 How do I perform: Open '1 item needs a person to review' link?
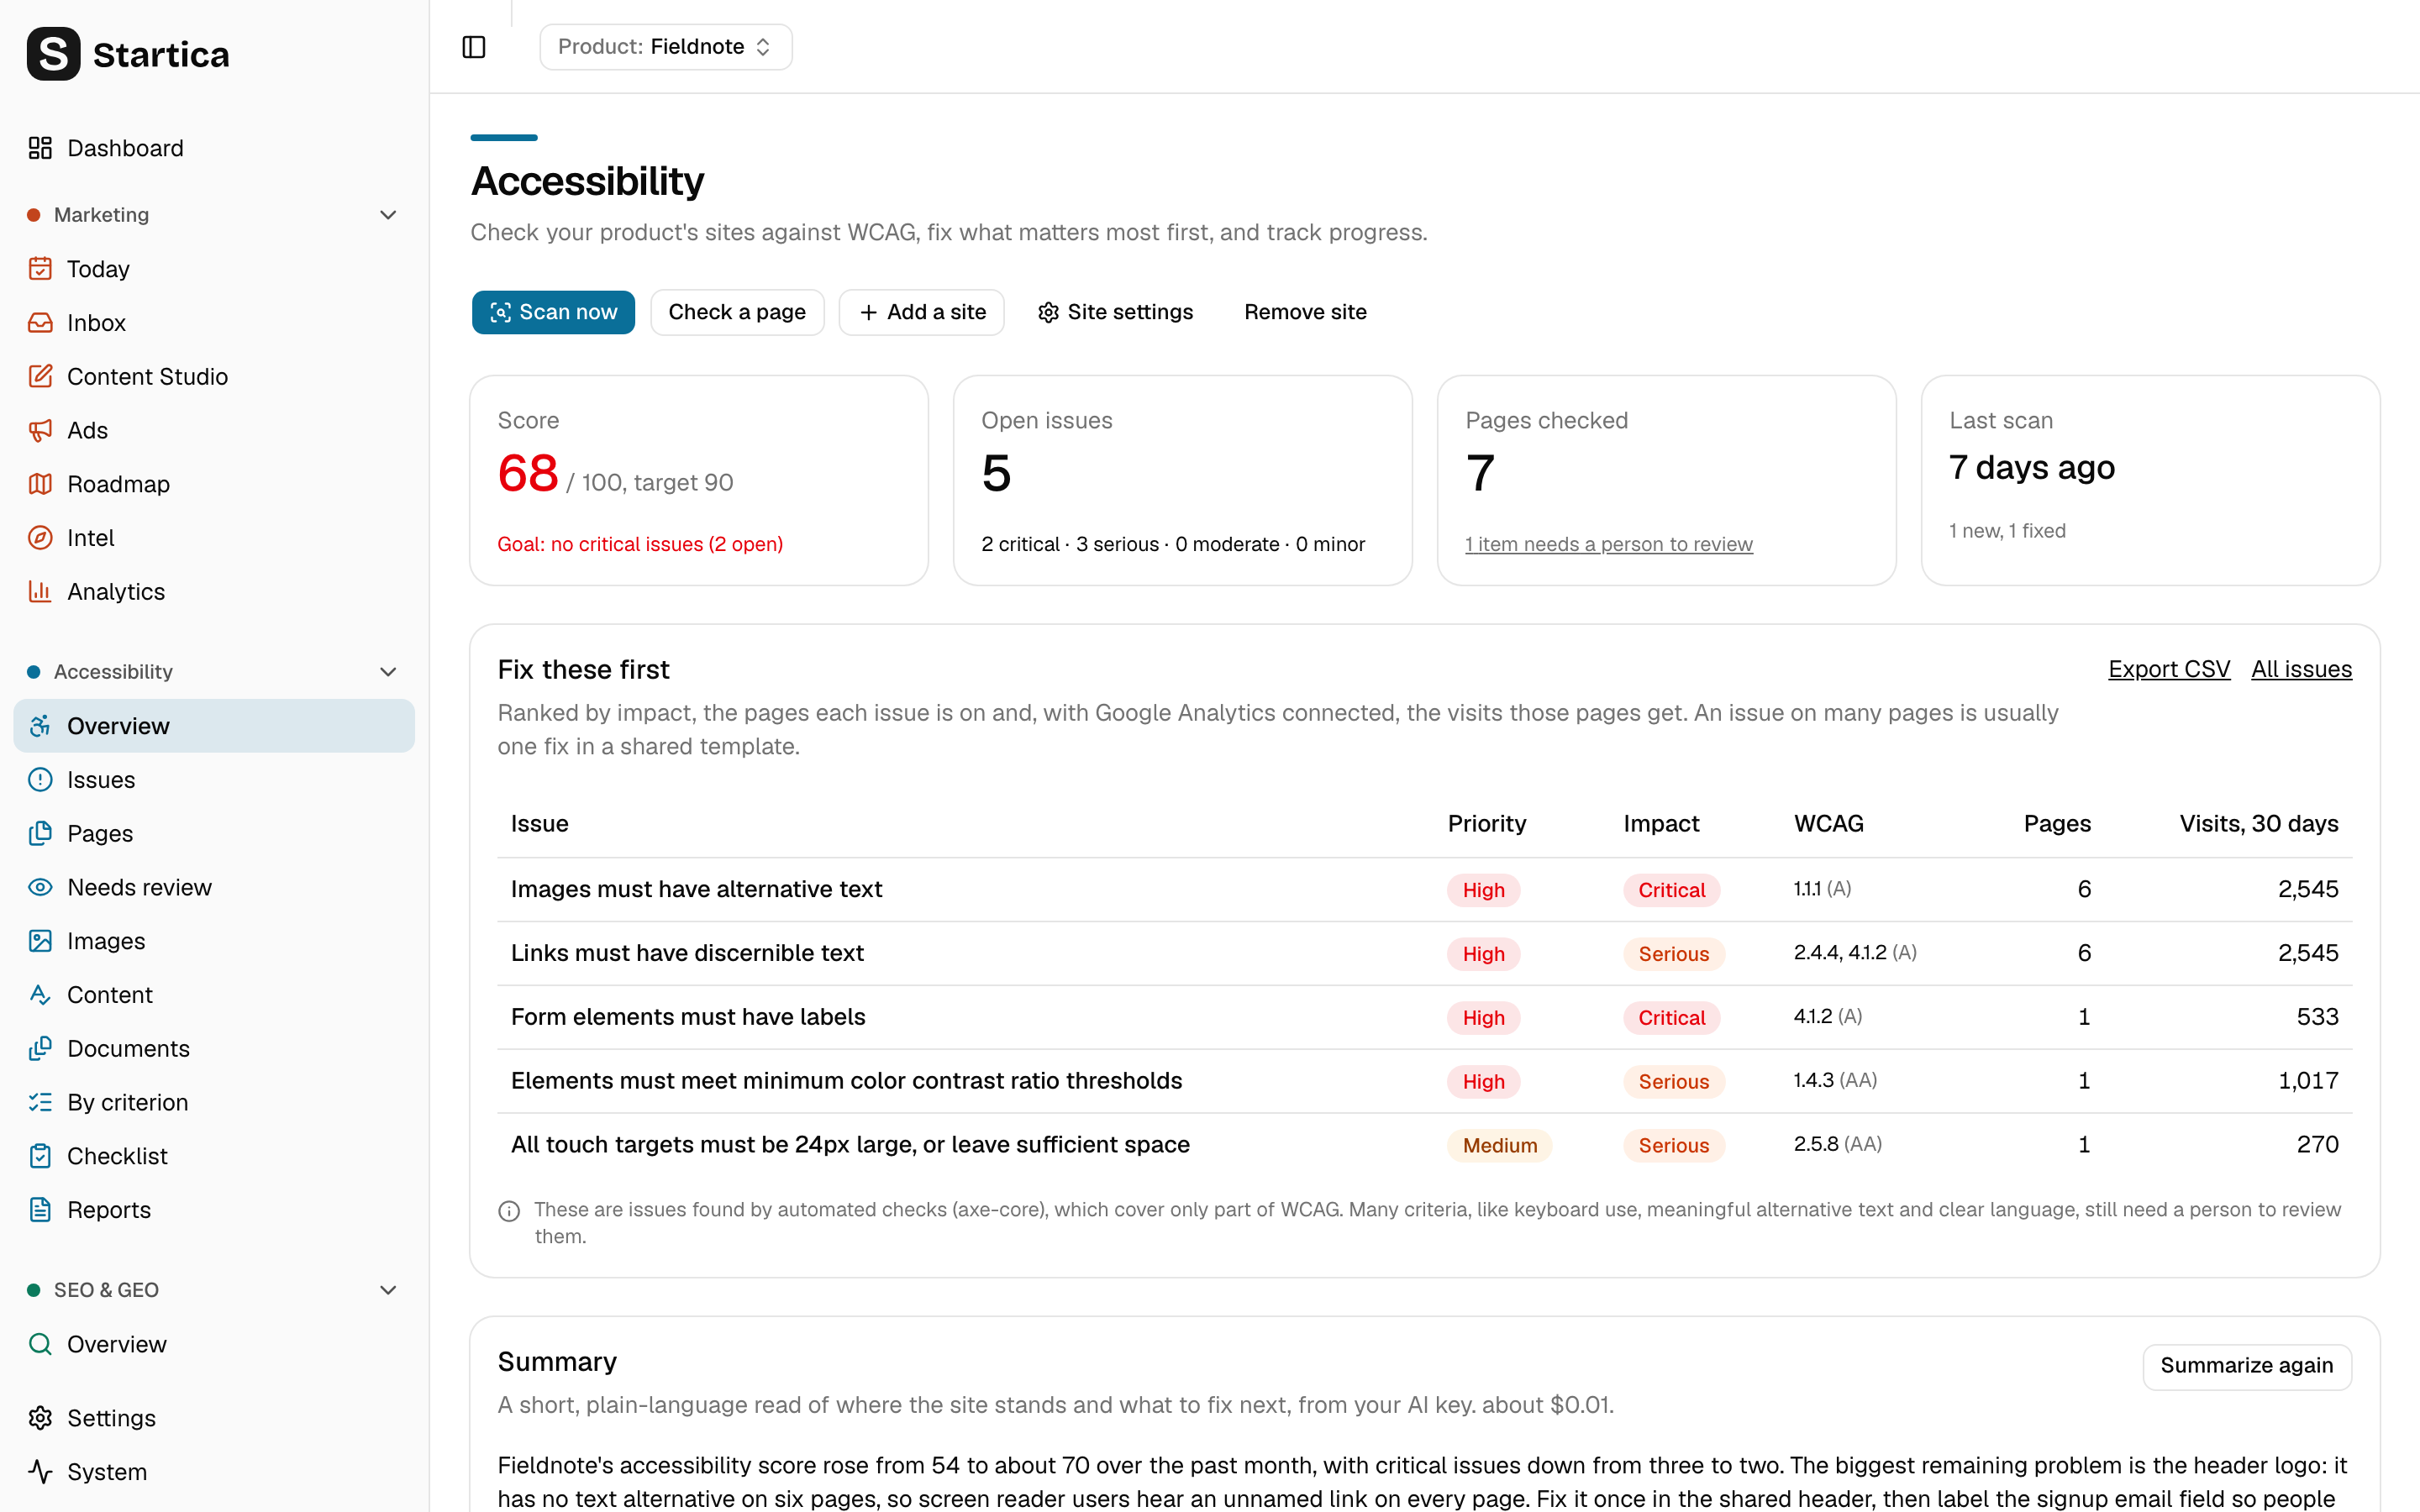click(x=1608, y=544)
